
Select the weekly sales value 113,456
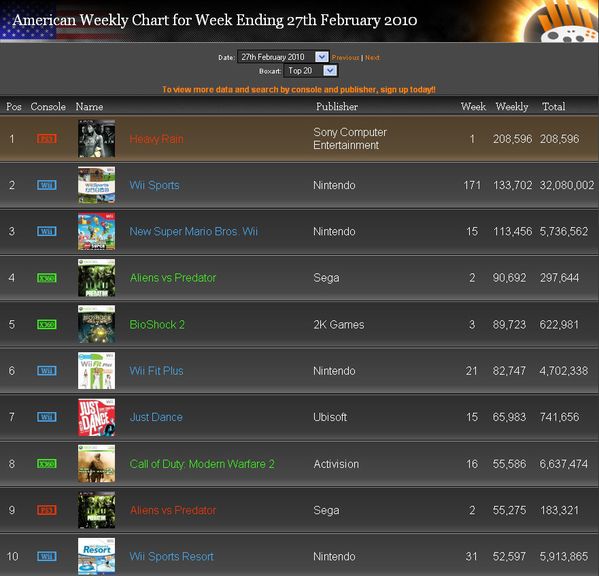click(x=512, y=231)
